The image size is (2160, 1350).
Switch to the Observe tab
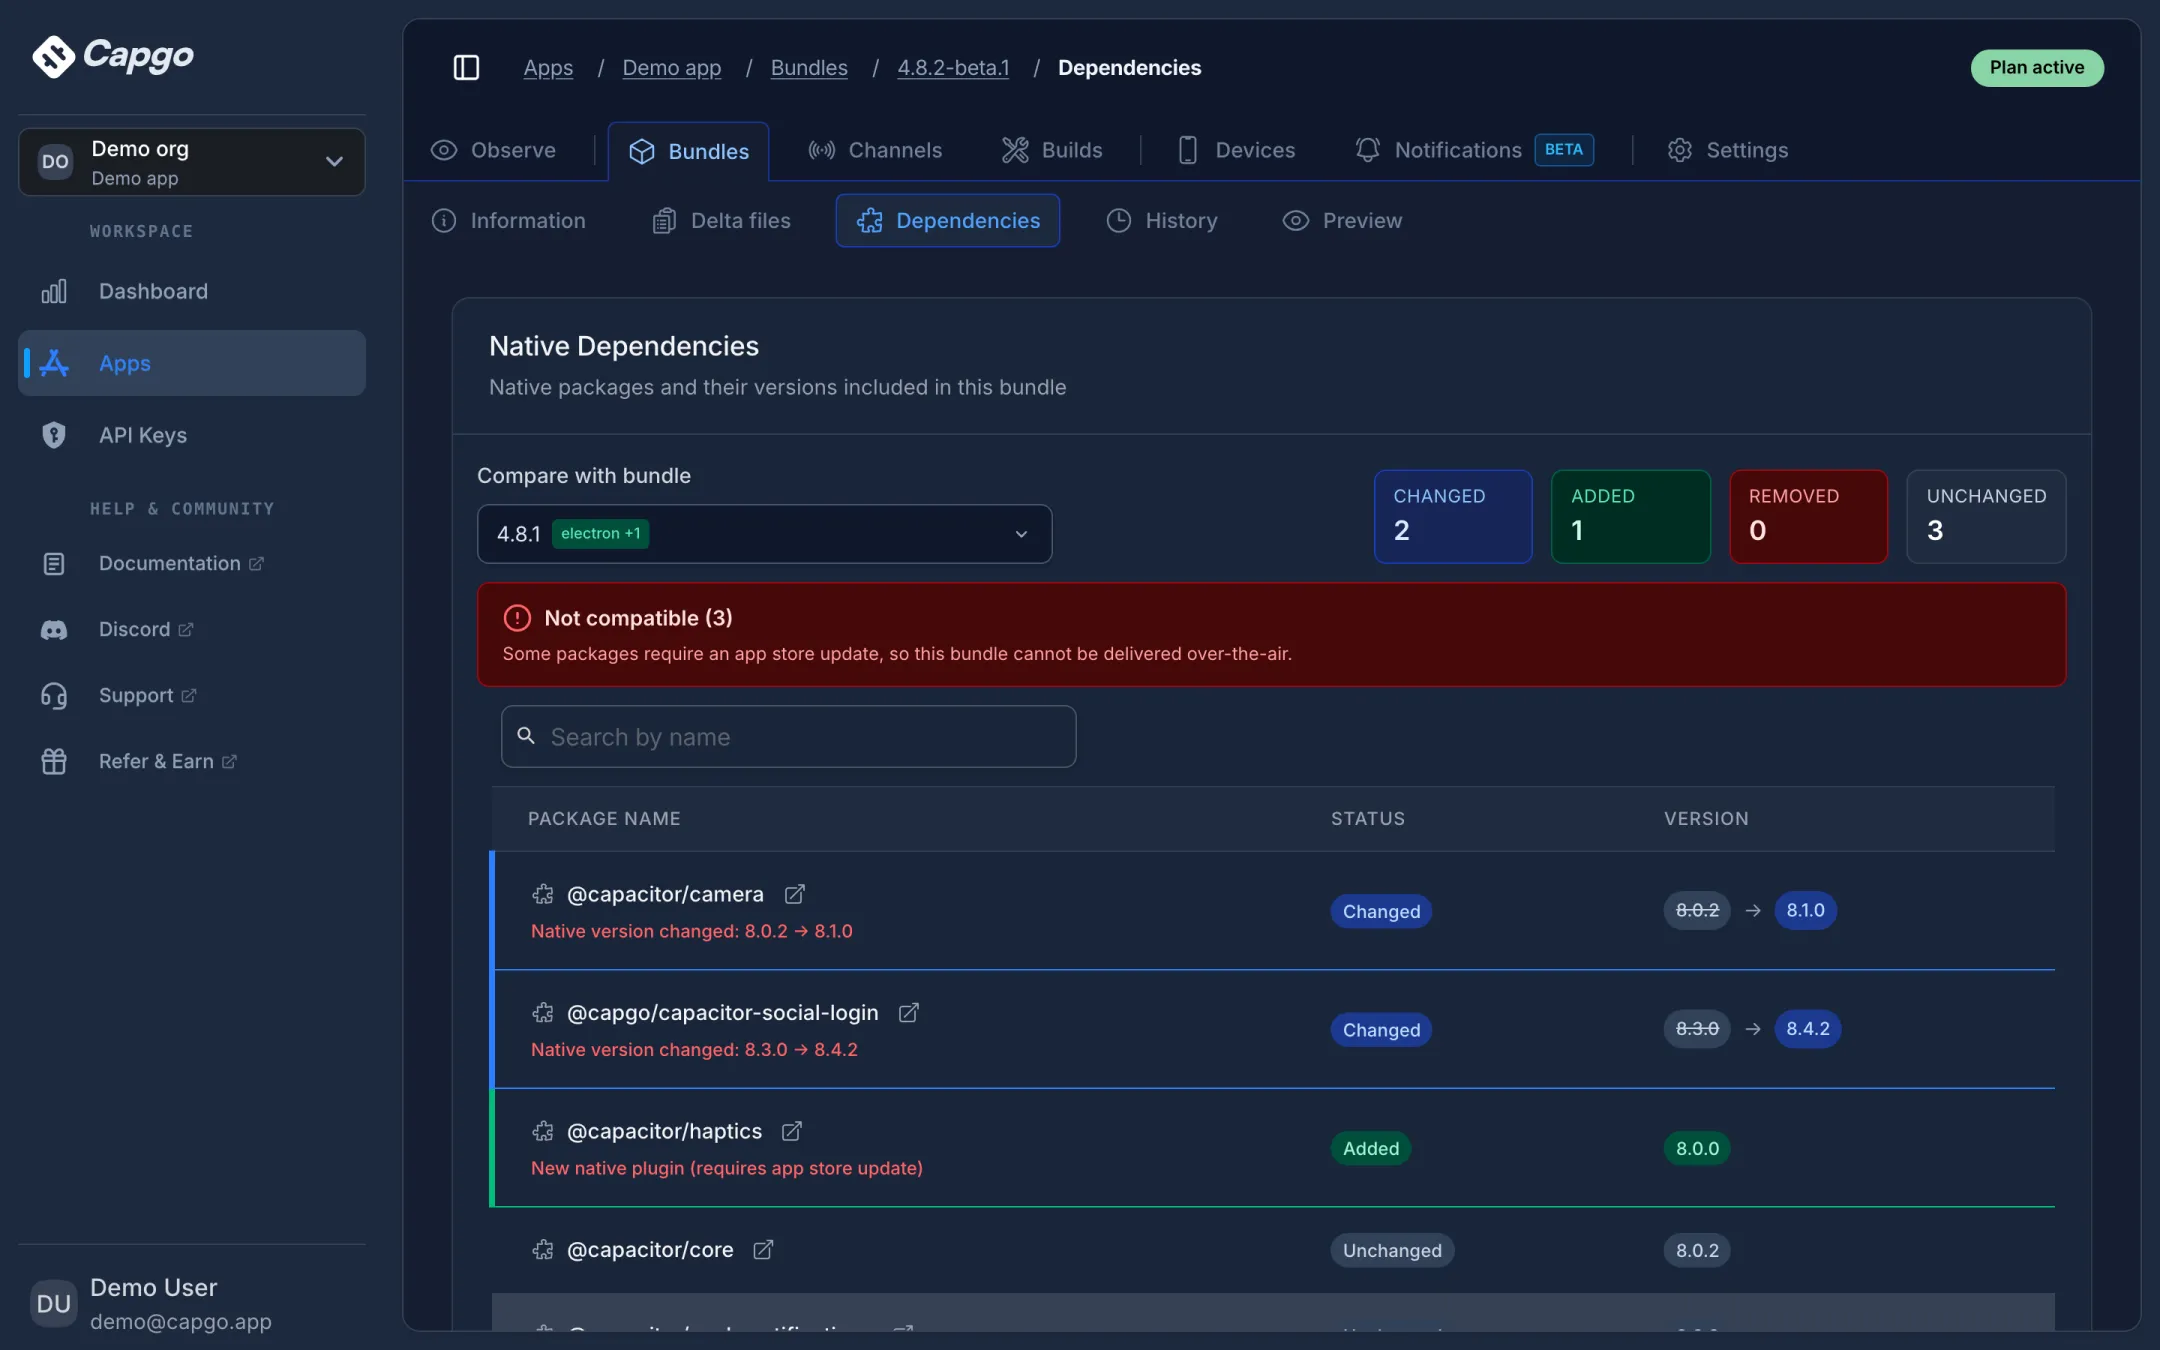[x=493, y=150]
